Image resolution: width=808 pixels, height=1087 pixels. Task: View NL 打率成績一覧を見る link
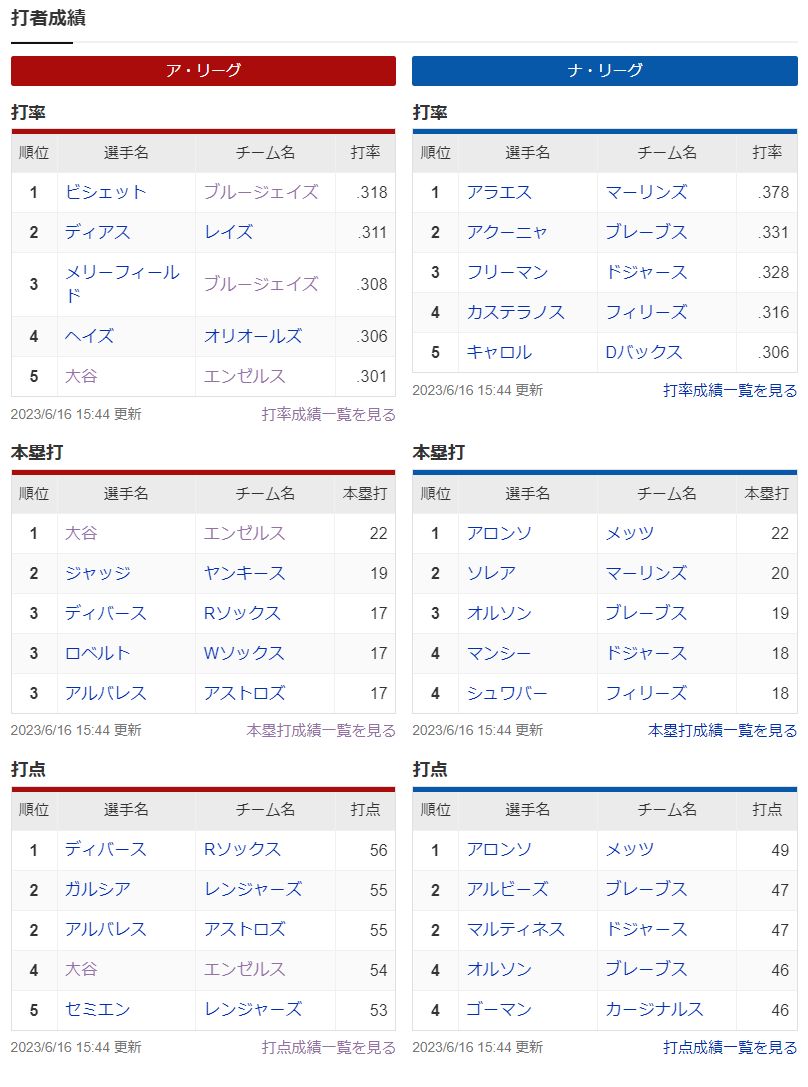pyautogui.click(x=730, y=390)
